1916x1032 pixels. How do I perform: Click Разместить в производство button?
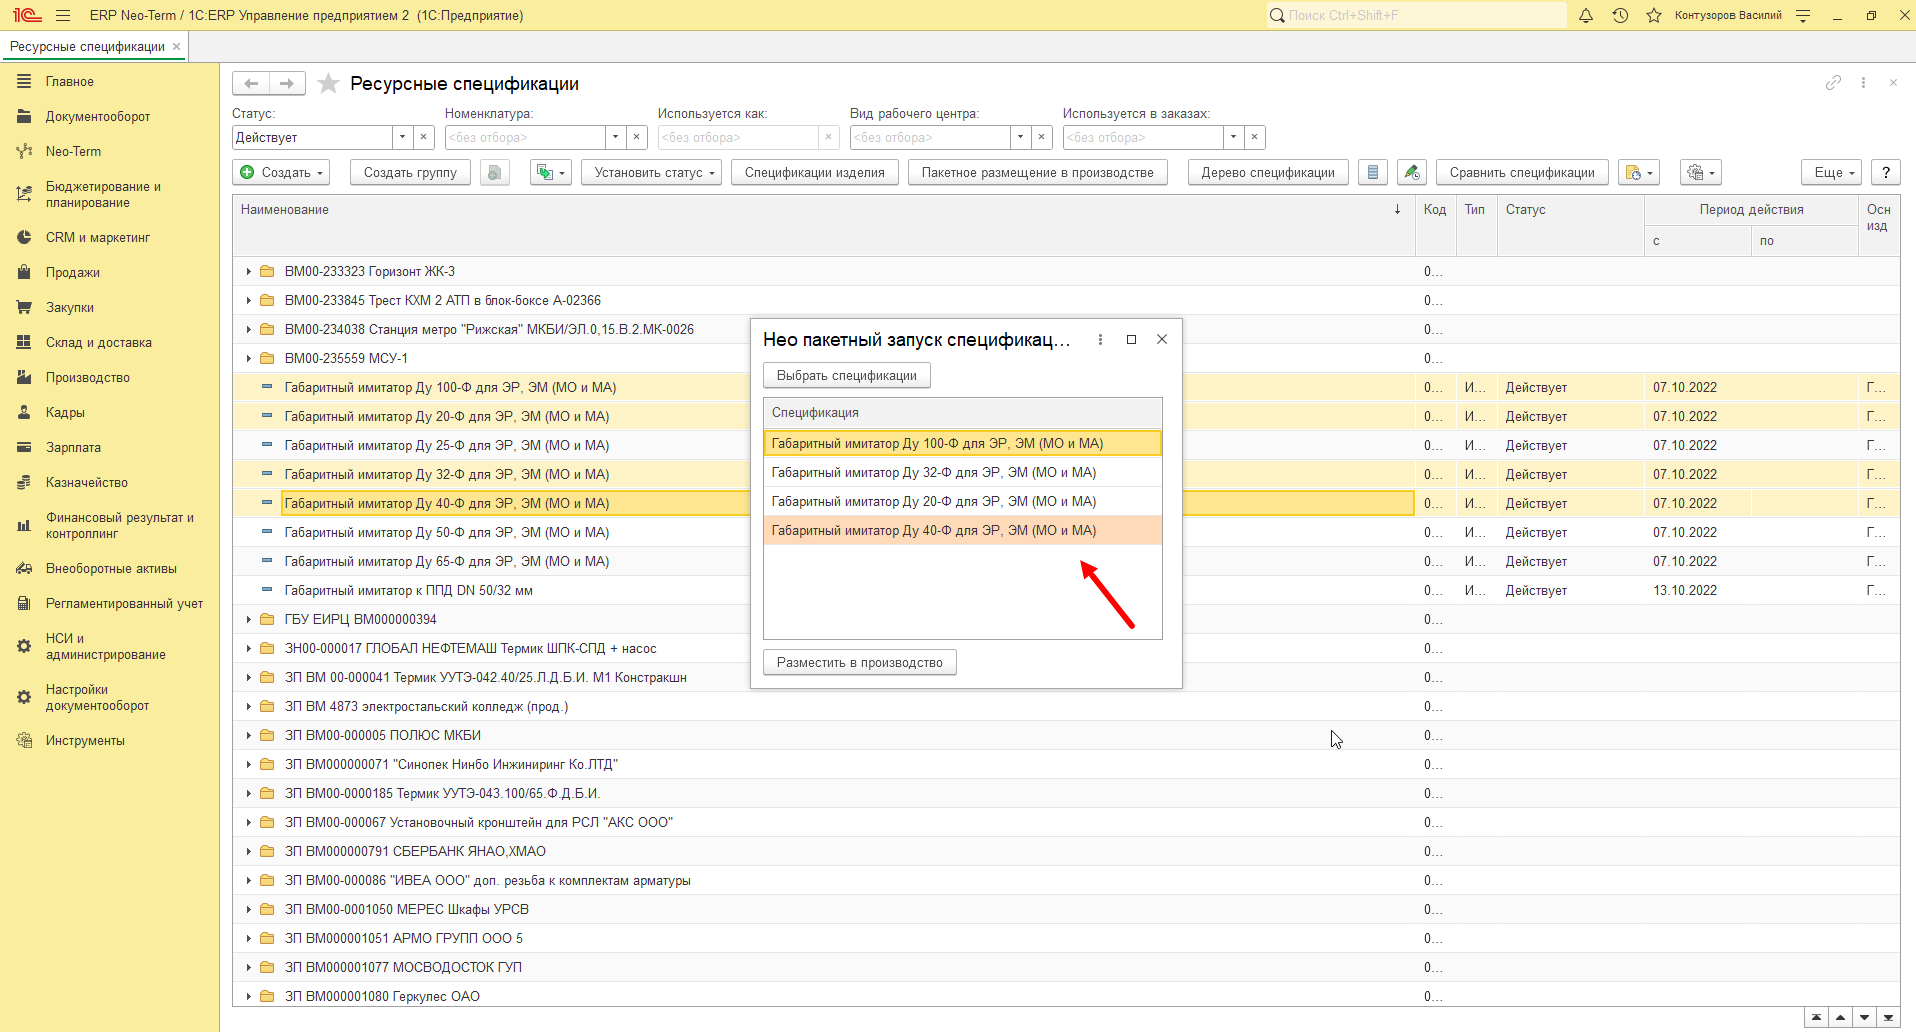860,662
